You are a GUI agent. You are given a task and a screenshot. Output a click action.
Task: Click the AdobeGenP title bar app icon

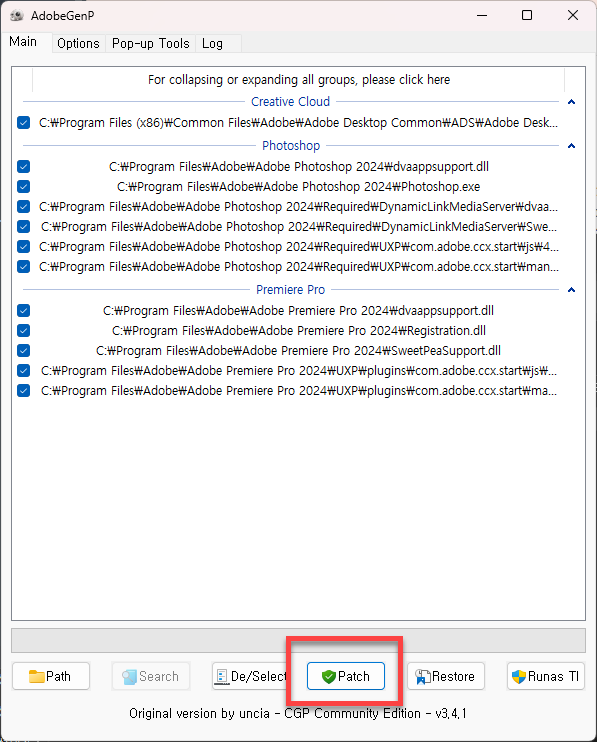[x=17, y=16]
